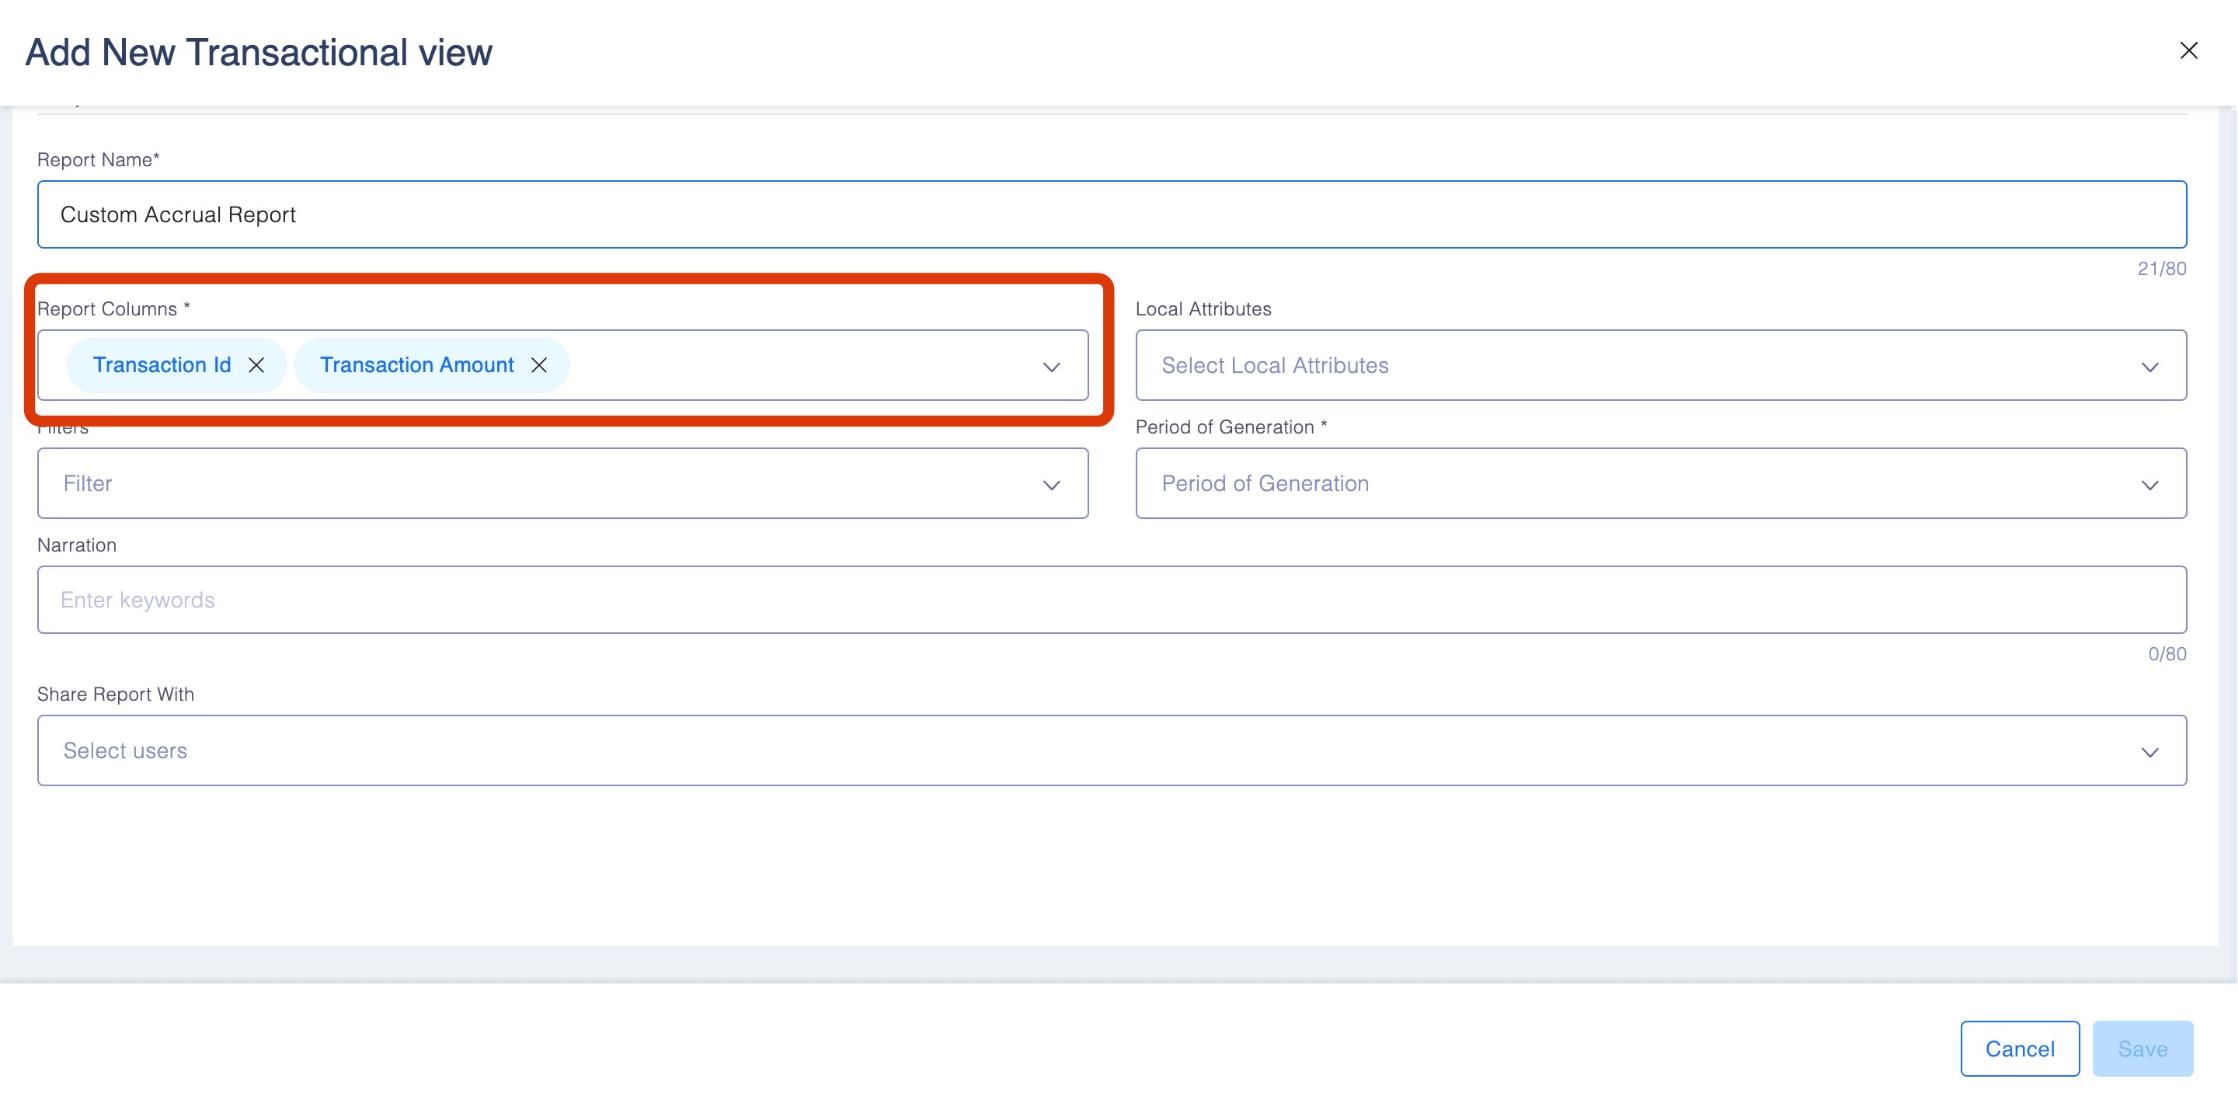2238x1114 pixels.
Task: Click the Share Report With chevron arrow
Action: [x=2149, y=752]
